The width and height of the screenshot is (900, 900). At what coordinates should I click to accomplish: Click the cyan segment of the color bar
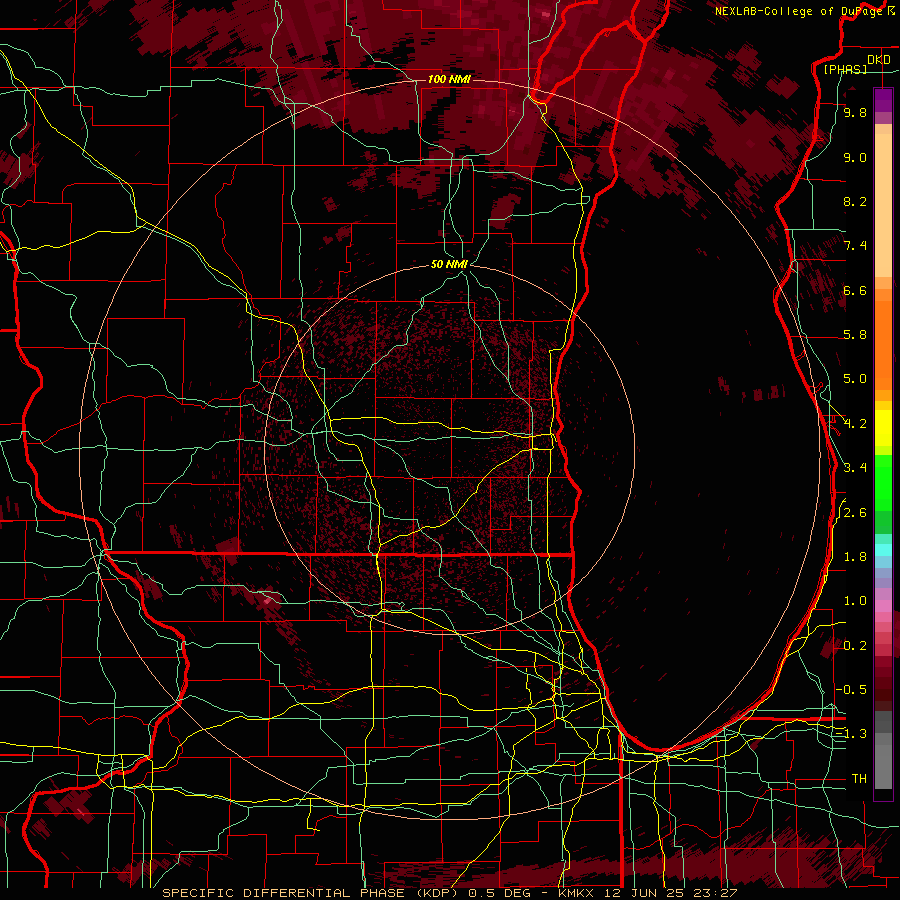[x=883, y=550]
